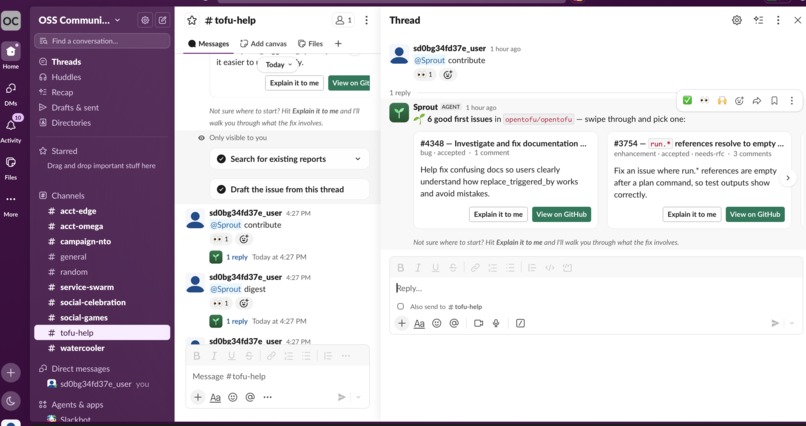Click the AI summarize sparkle icon in thread header
Screen dimensions: 806x426
click(758, 21)
